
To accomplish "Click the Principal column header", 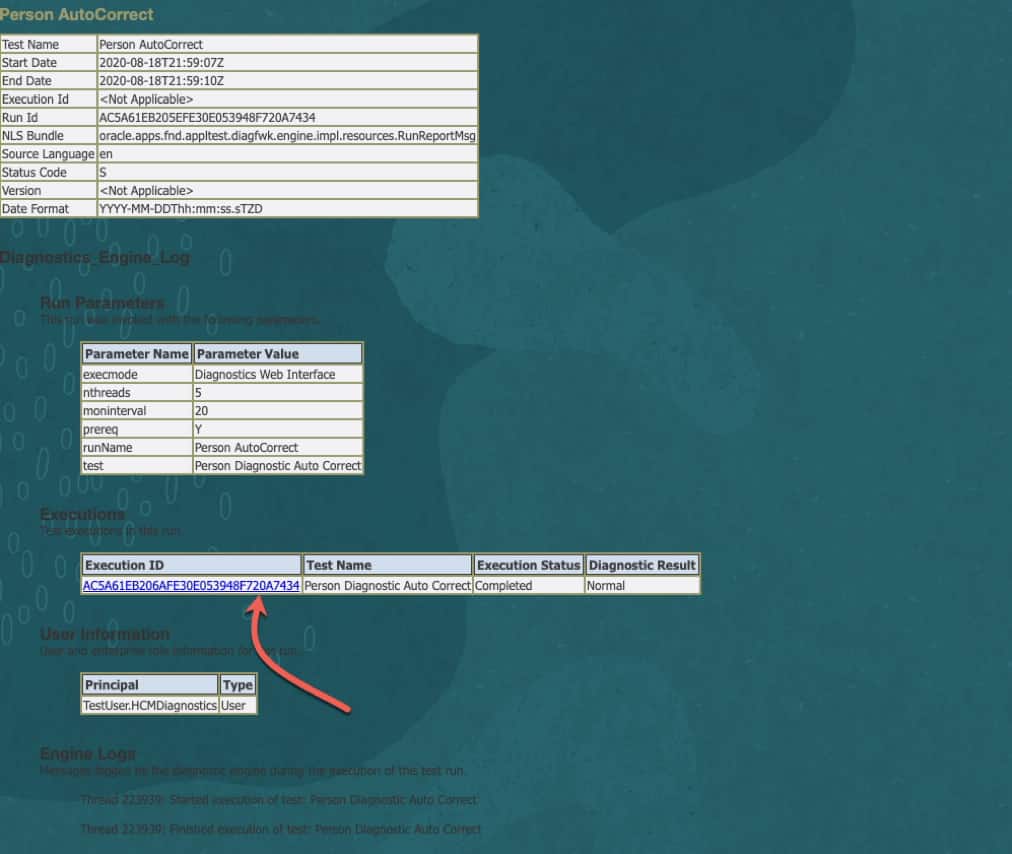I will (x=150, y=685).
